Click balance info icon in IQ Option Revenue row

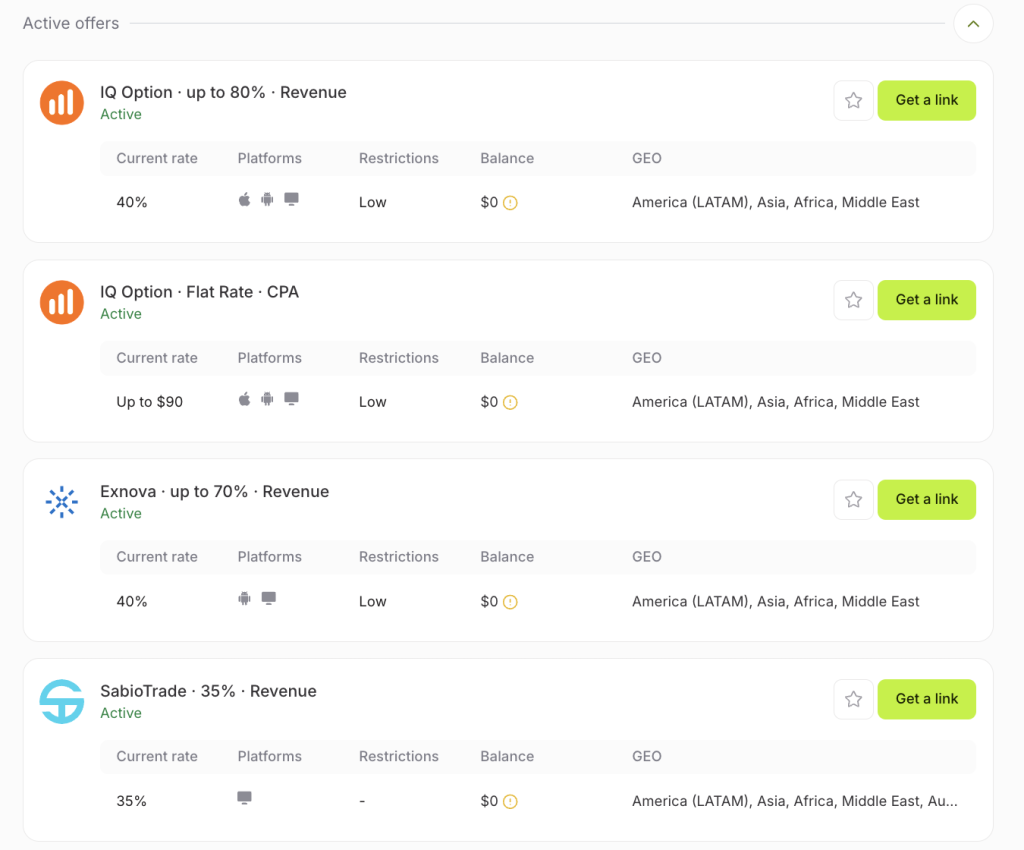point(510,203)
